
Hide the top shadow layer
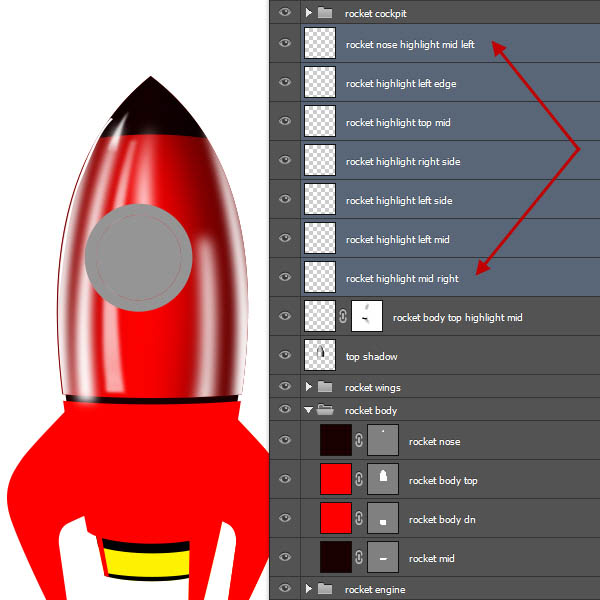click(285, 355)
